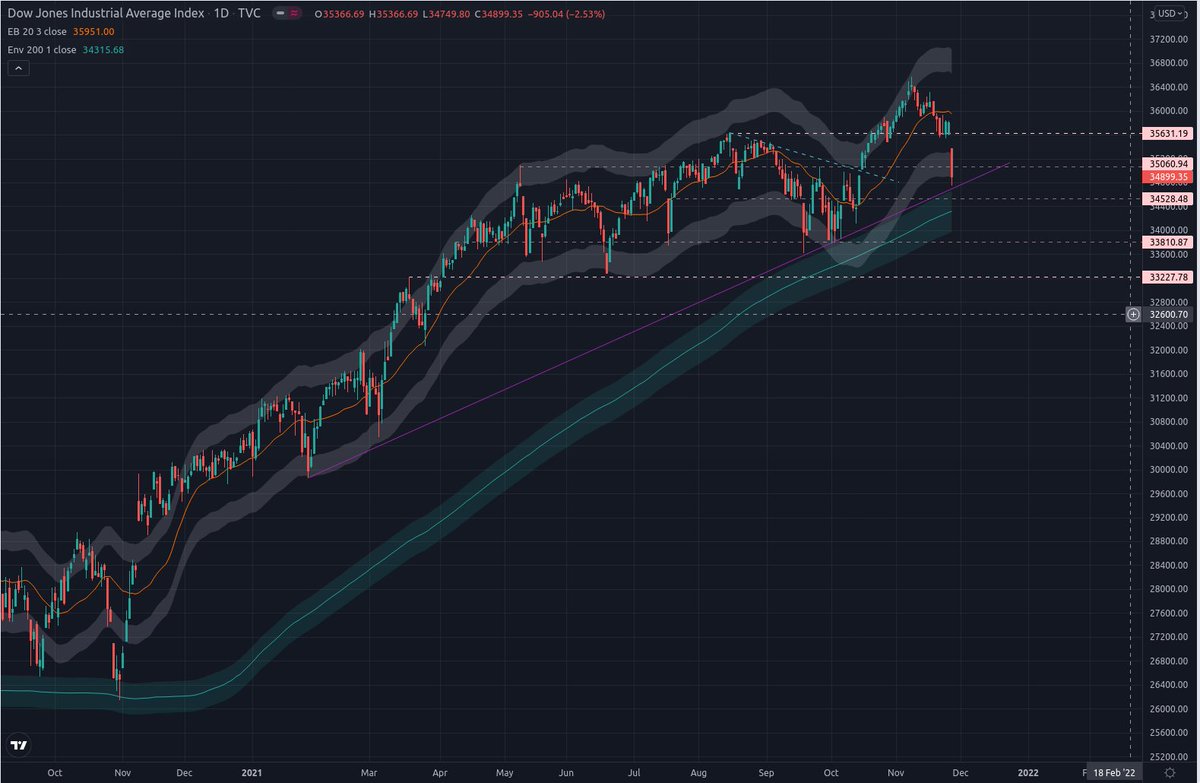Open the USD currency dropdown
Image resolution: width=1200 pixels, height=783 pixels.
pyautogui.click(x=1171, y=14)
